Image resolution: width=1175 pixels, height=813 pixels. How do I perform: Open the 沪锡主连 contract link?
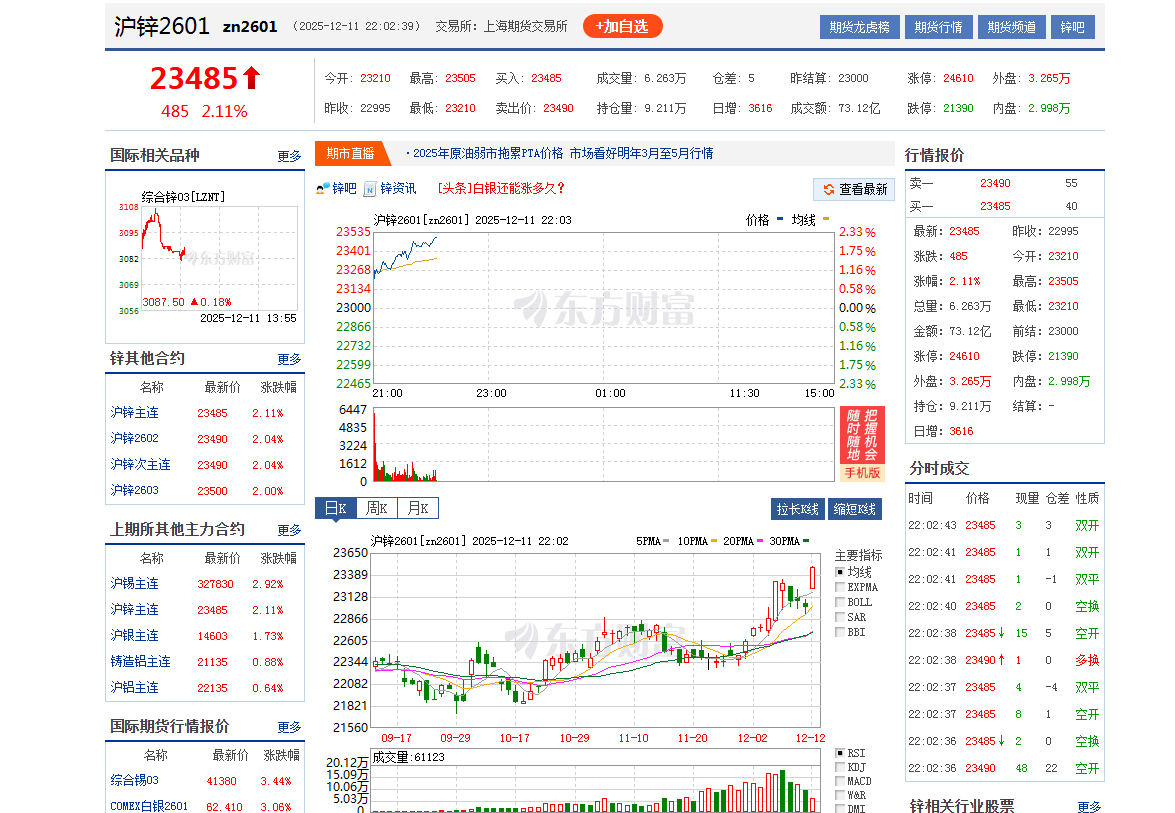click(135, 584)
